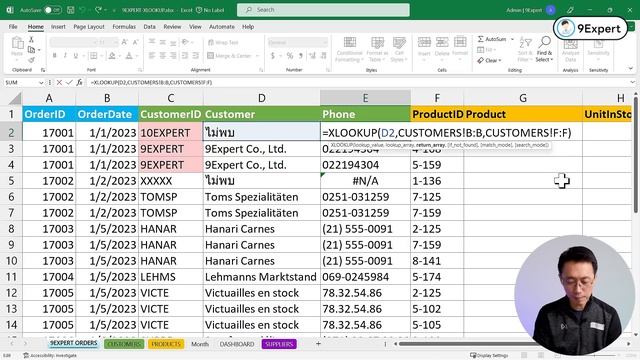Open Format as Table gallery

[x=377, y=49]
